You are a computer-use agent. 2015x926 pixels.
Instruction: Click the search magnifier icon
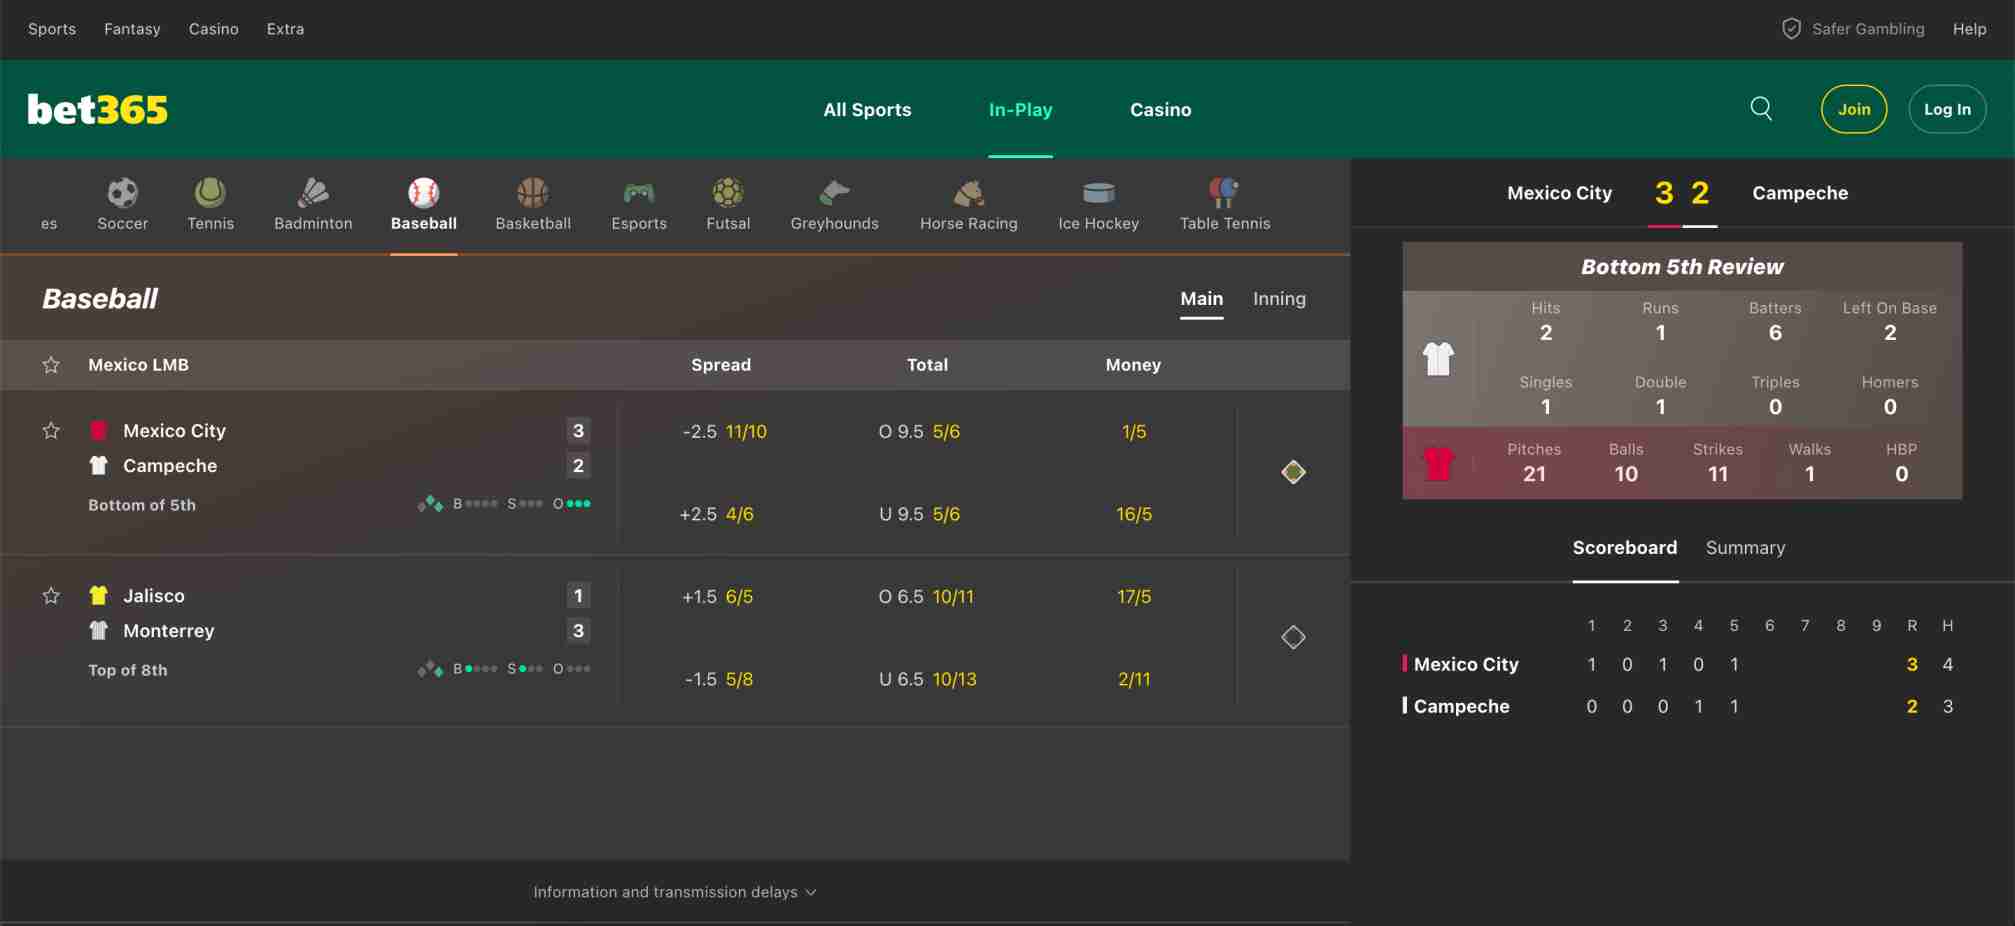point(1761,109)
